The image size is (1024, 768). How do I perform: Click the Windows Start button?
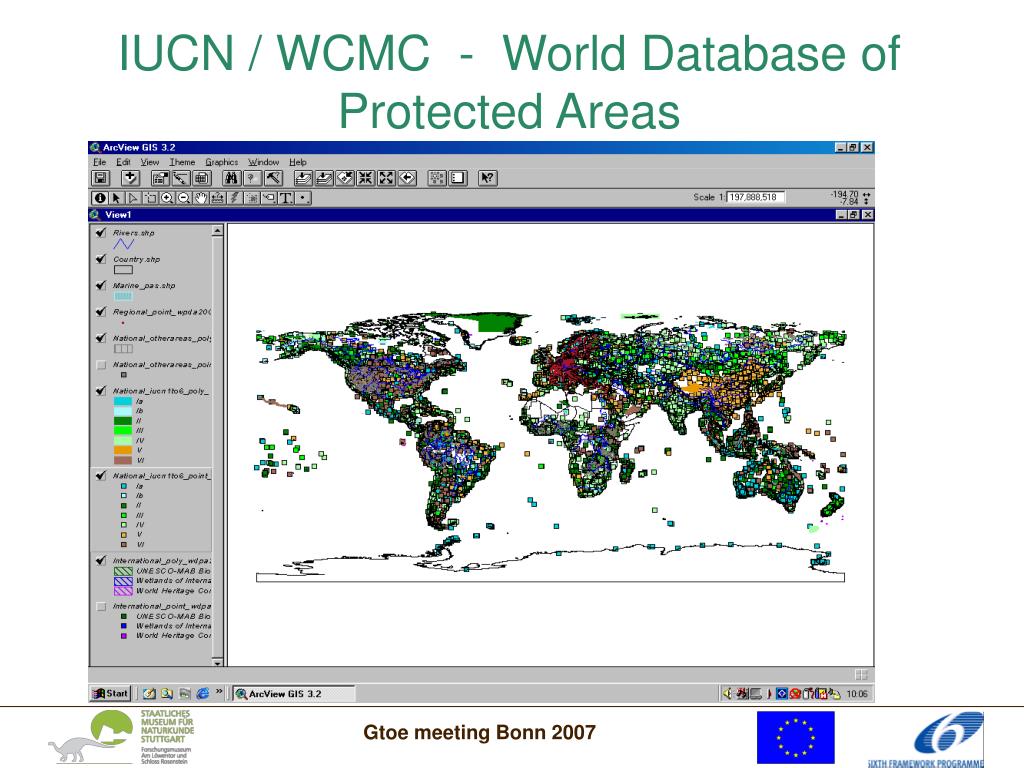point(111,693)
